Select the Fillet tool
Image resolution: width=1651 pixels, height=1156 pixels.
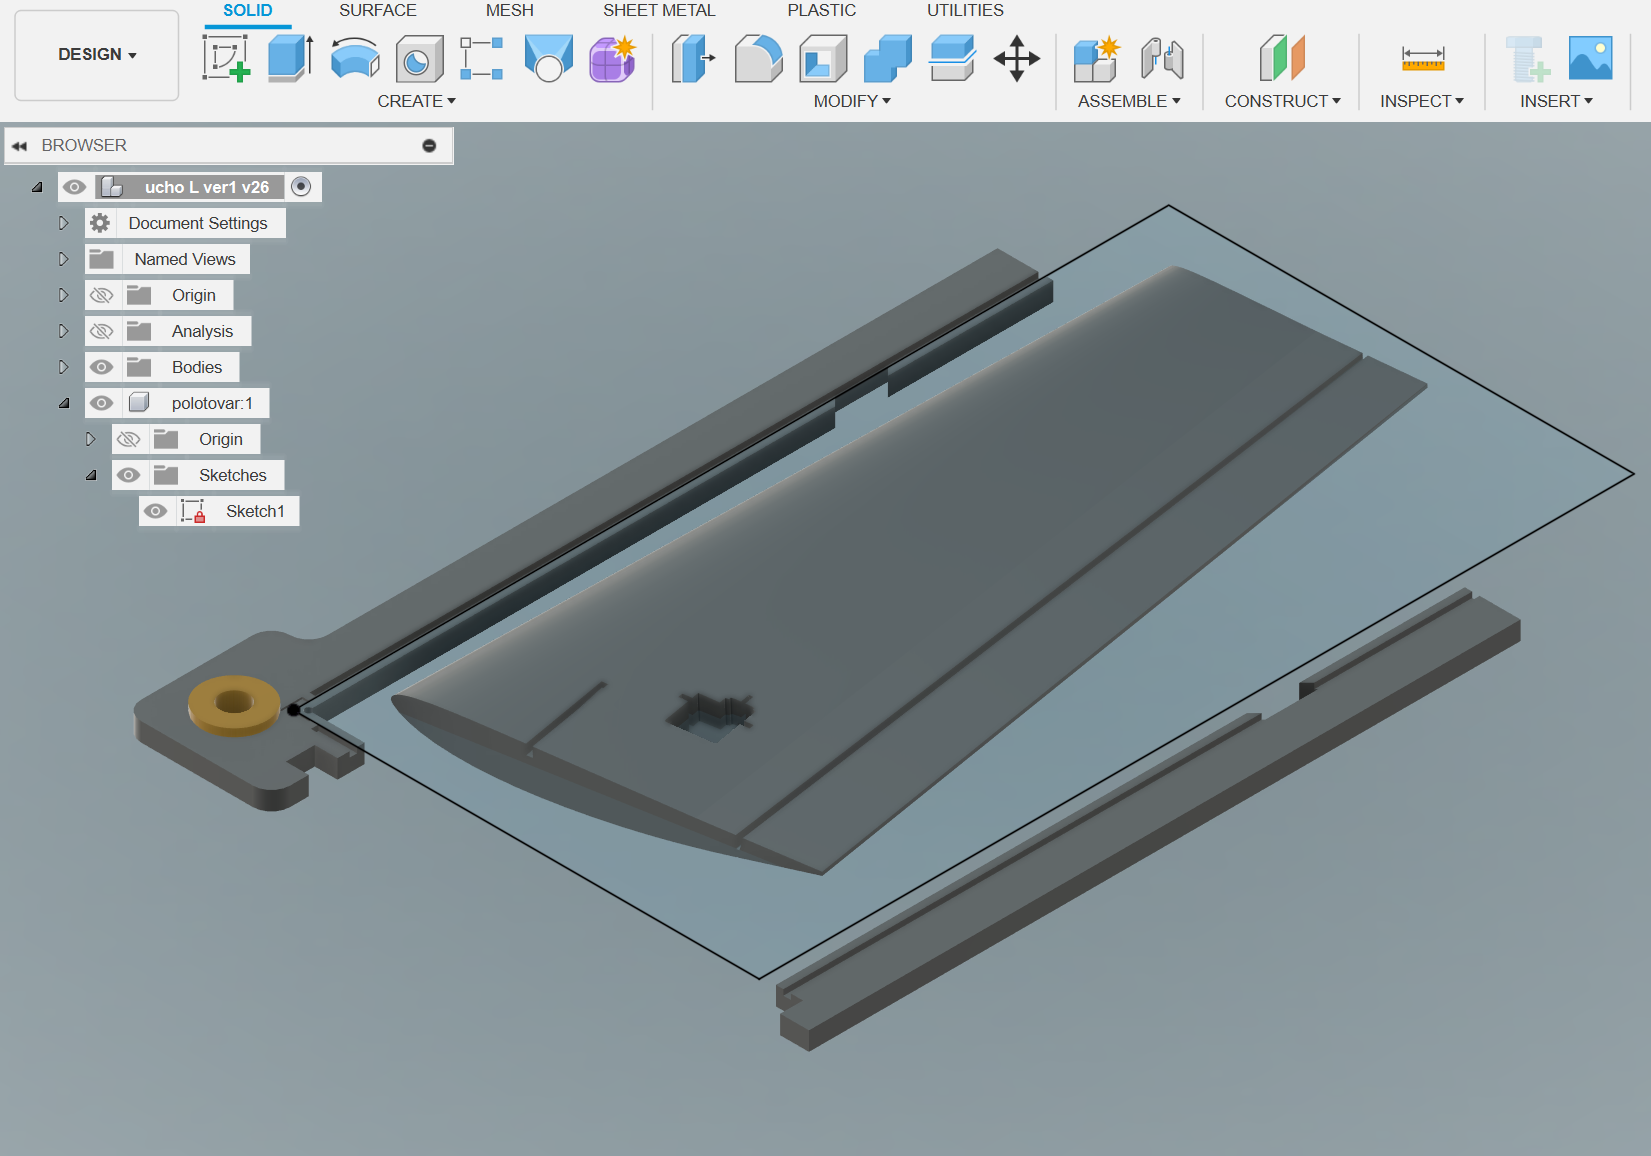point(758,58)
